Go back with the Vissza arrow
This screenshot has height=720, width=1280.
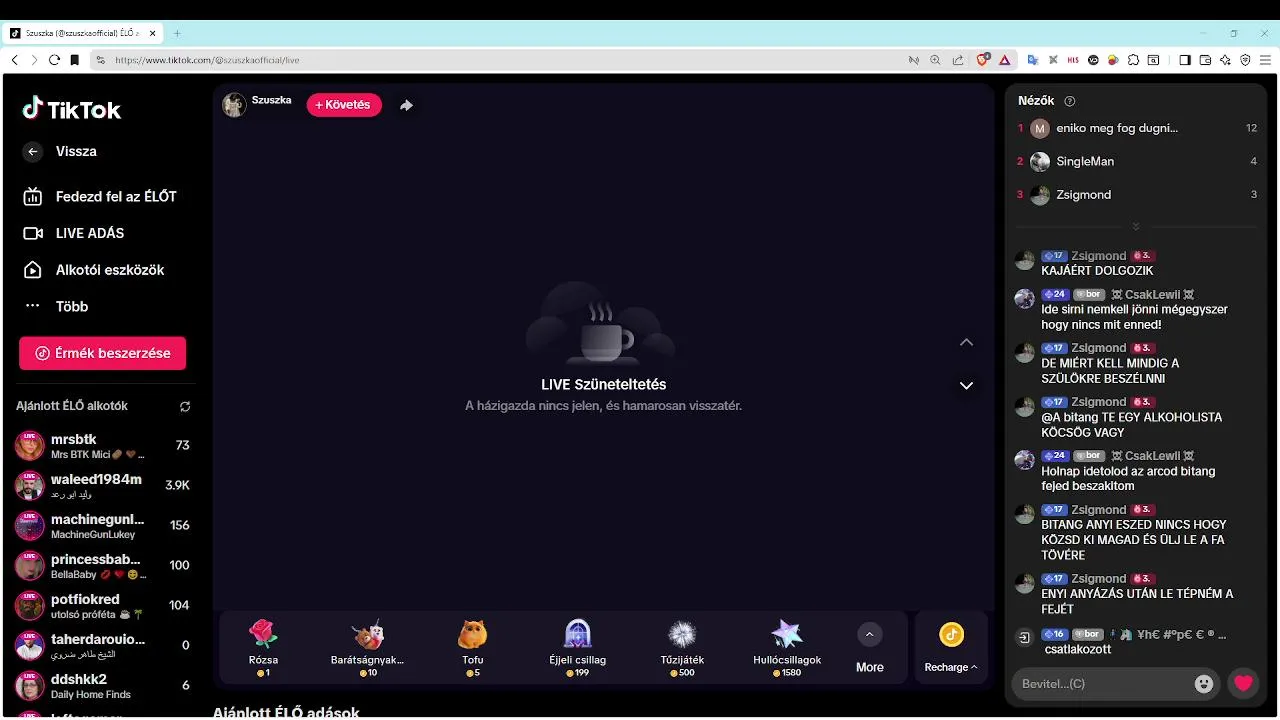pyautogui.click(x=33, y=152)
